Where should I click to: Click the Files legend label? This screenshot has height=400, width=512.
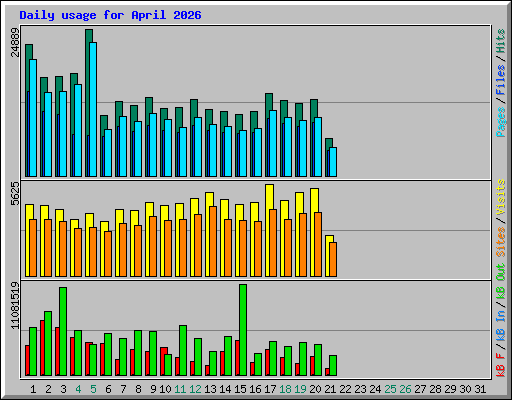[x=501, y=80]
